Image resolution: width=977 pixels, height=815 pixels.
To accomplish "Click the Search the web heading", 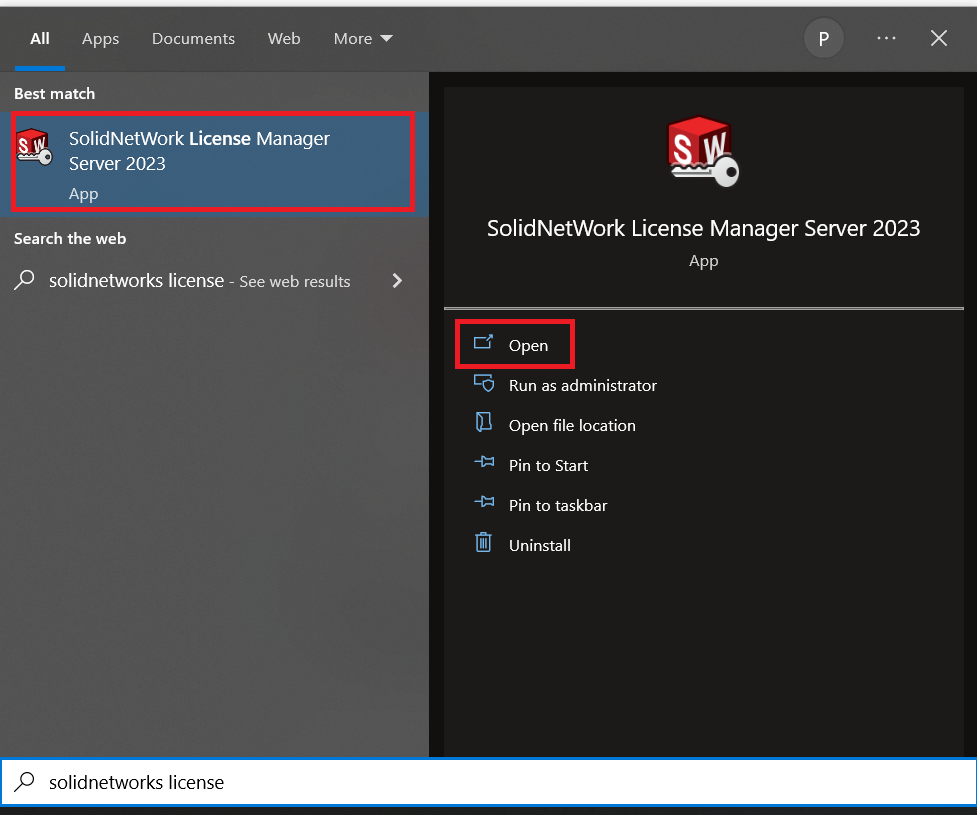I will click(70, 239).
